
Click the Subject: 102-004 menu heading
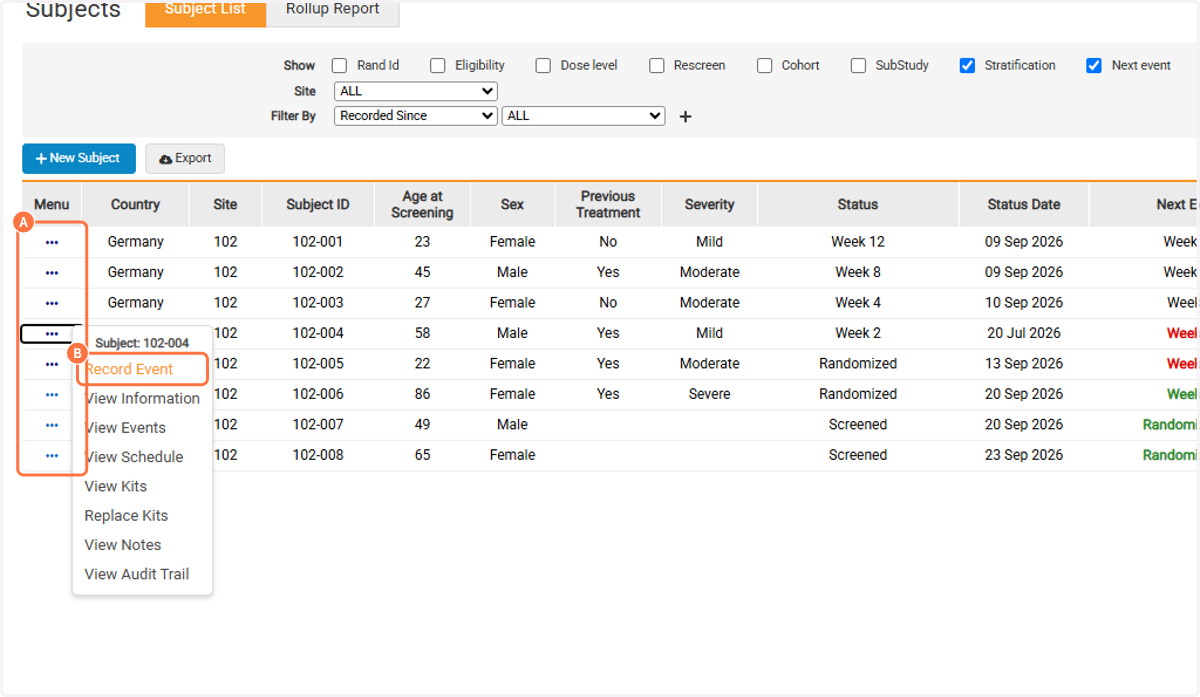142,344
